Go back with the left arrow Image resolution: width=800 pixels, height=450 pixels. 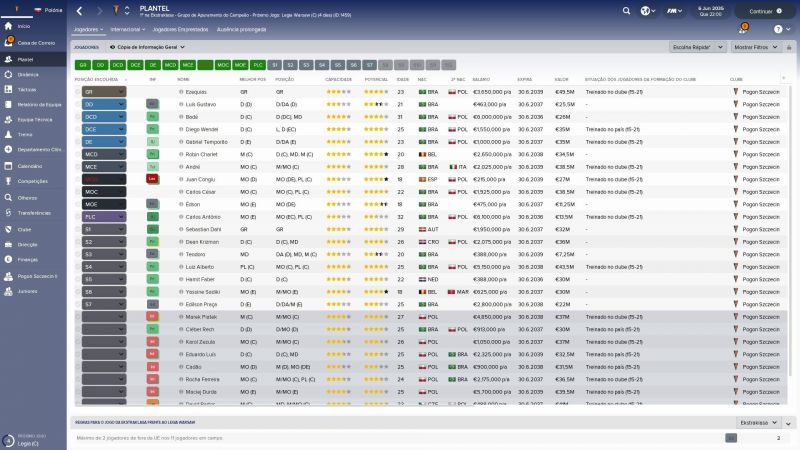click(78, 11)
